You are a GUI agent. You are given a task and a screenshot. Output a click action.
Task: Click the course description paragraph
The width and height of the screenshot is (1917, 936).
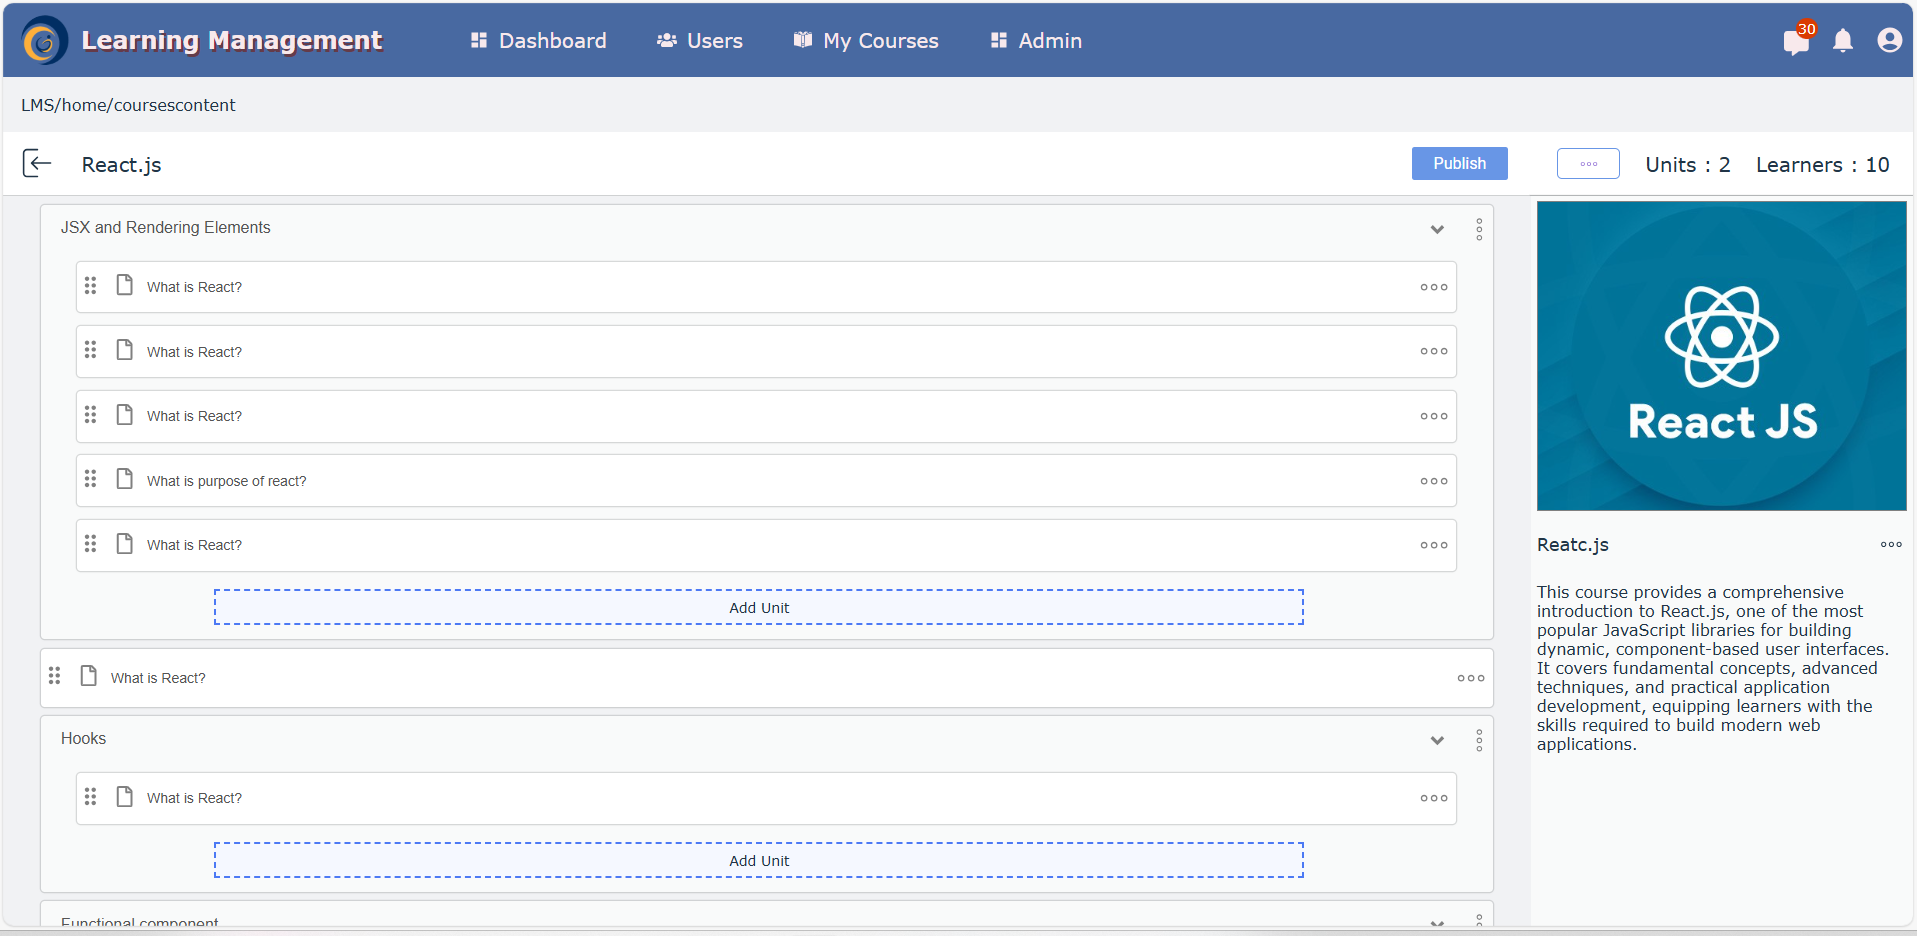click(1712, 668)
